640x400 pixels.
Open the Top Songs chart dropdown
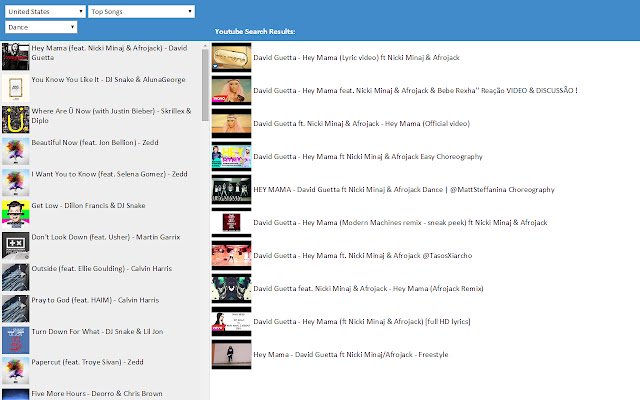pos(141,11)
